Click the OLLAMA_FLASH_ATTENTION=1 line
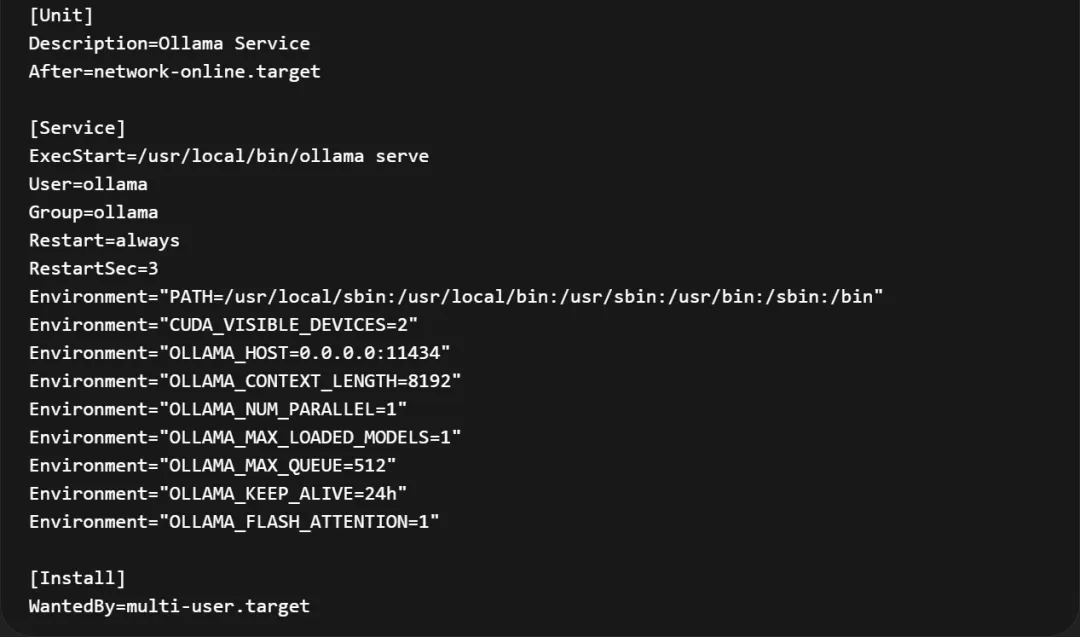Viewport: 1080px width, 637px height. (x=234, y=521)
